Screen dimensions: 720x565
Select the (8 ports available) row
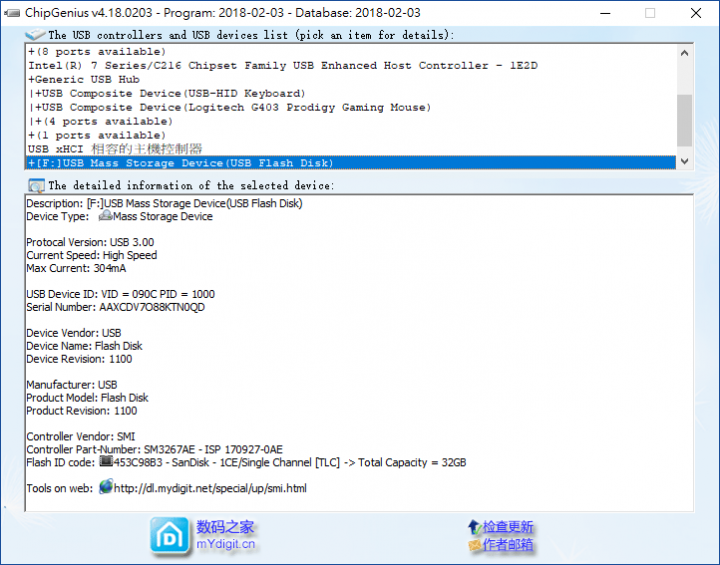tap(351, 51)
